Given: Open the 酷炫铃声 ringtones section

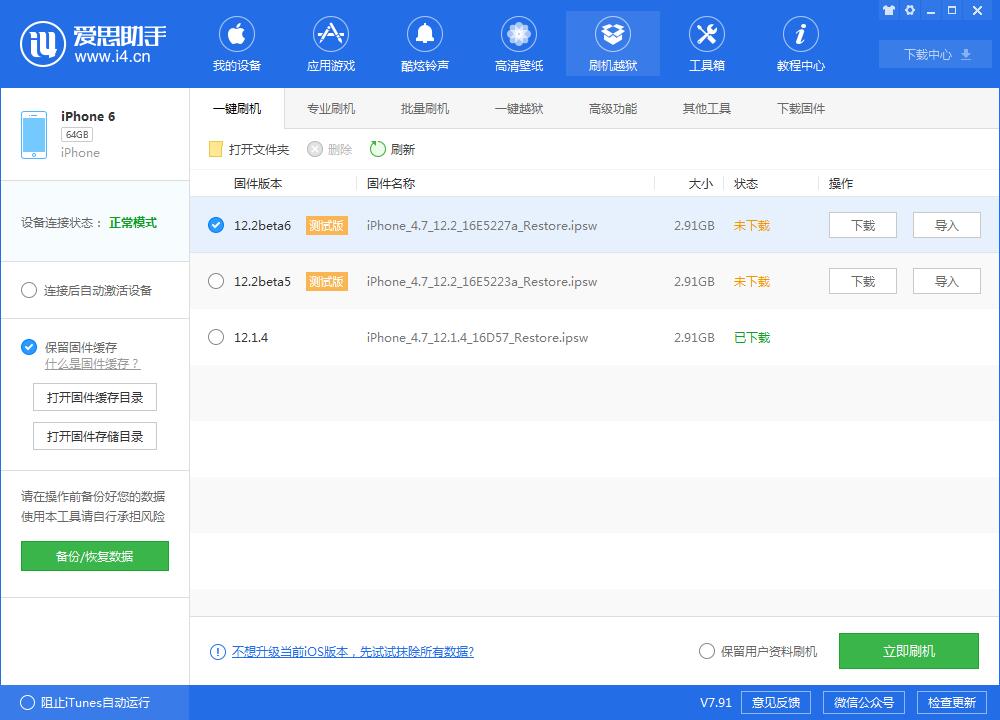Looking at the screenshot, I should (x=424, y=43).
